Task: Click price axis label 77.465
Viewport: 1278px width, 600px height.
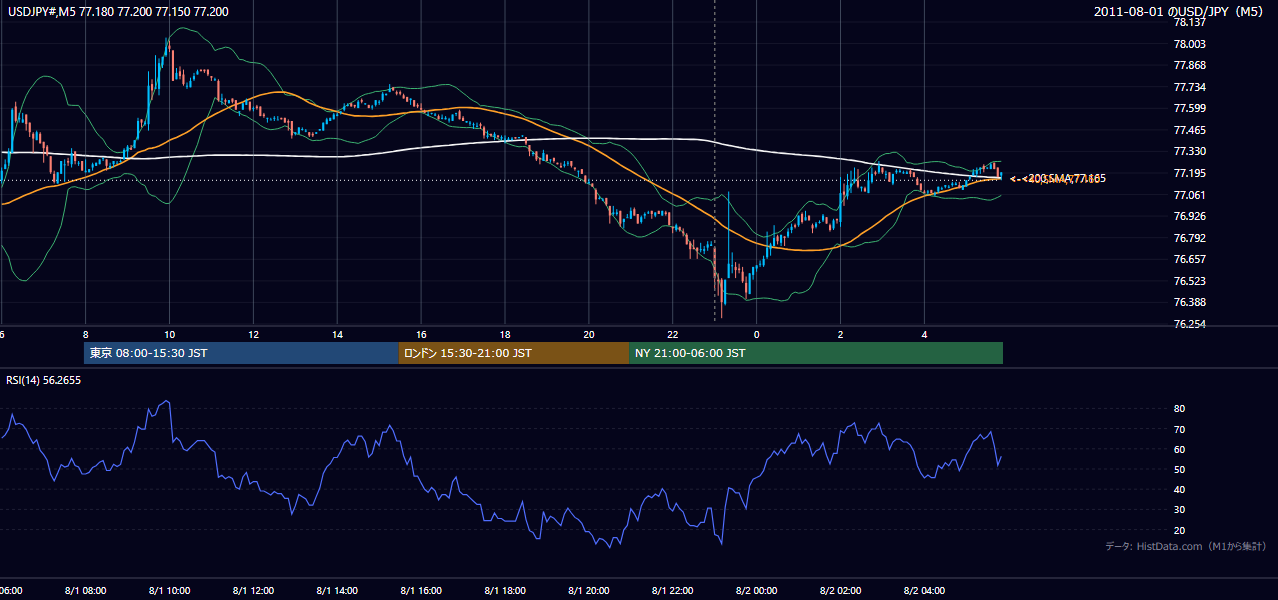Action: (1190, 130)
